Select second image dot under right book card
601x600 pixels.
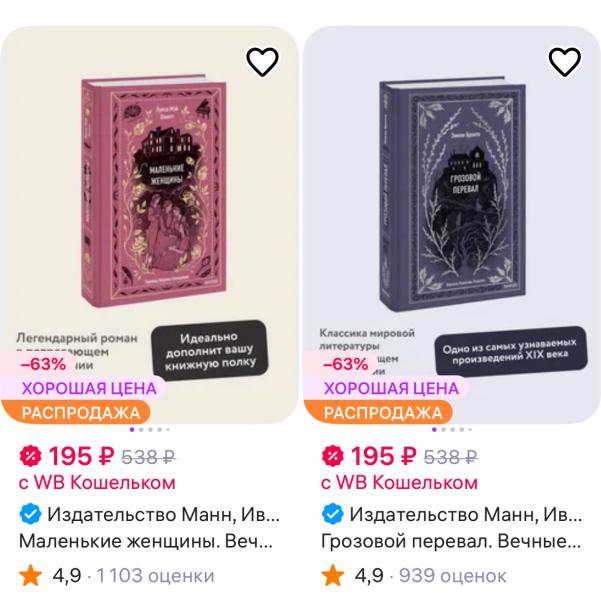click(443, 429)
